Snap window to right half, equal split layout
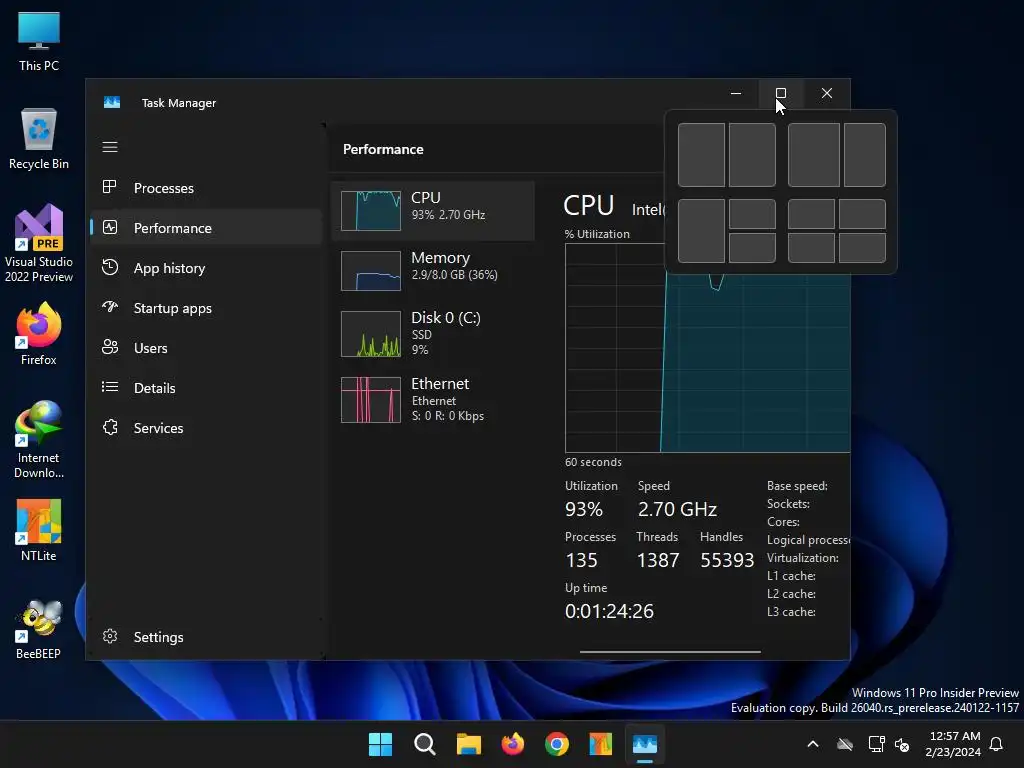The image size is (1024, 768). 752,155
